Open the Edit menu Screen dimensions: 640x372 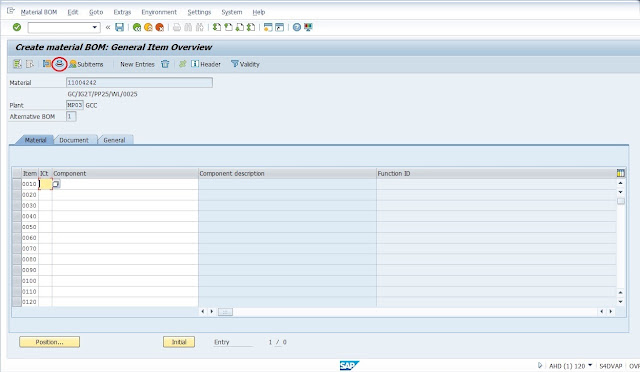pos(73,12)
